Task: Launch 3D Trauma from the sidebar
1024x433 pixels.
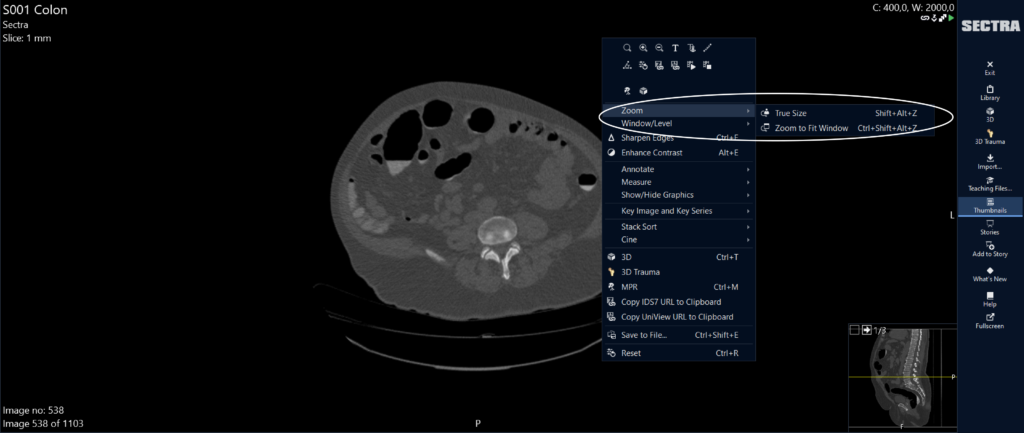Action: [989, 136]
